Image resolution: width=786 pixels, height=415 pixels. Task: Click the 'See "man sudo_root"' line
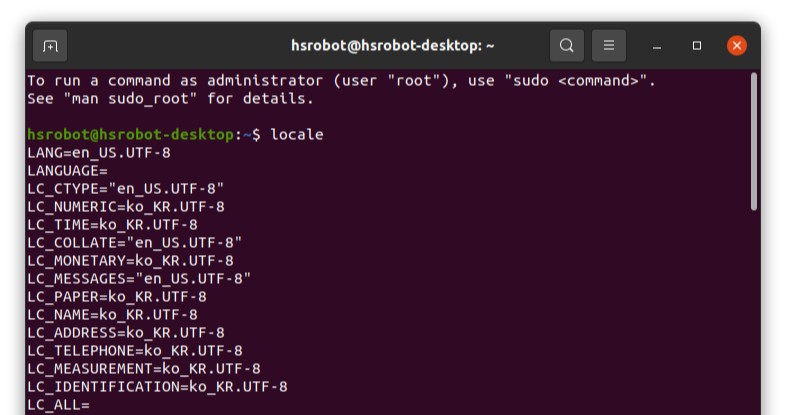(170, 99)
